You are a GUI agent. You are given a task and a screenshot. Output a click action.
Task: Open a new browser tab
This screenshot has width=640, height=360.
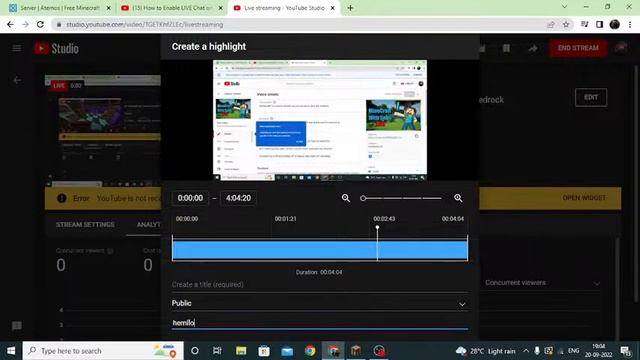[x=350, y=8]
